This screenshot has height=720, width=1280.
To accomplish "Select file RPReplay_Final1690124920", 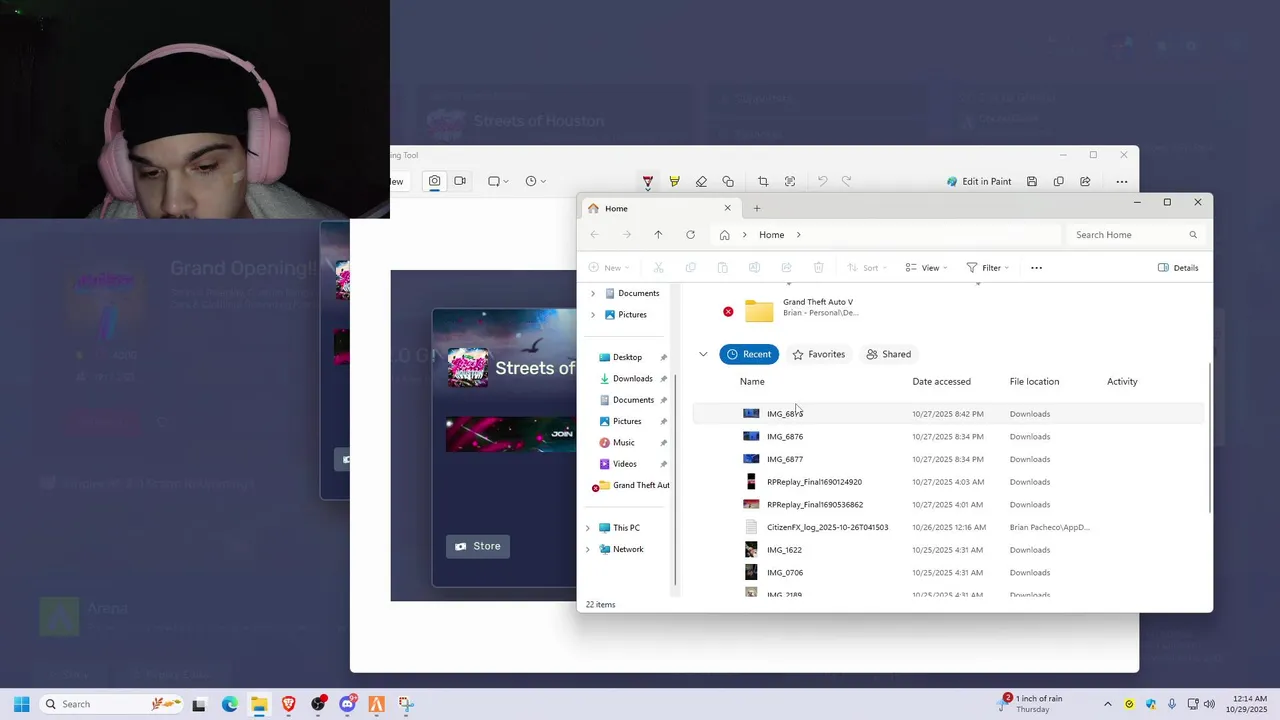I will 948,482.
